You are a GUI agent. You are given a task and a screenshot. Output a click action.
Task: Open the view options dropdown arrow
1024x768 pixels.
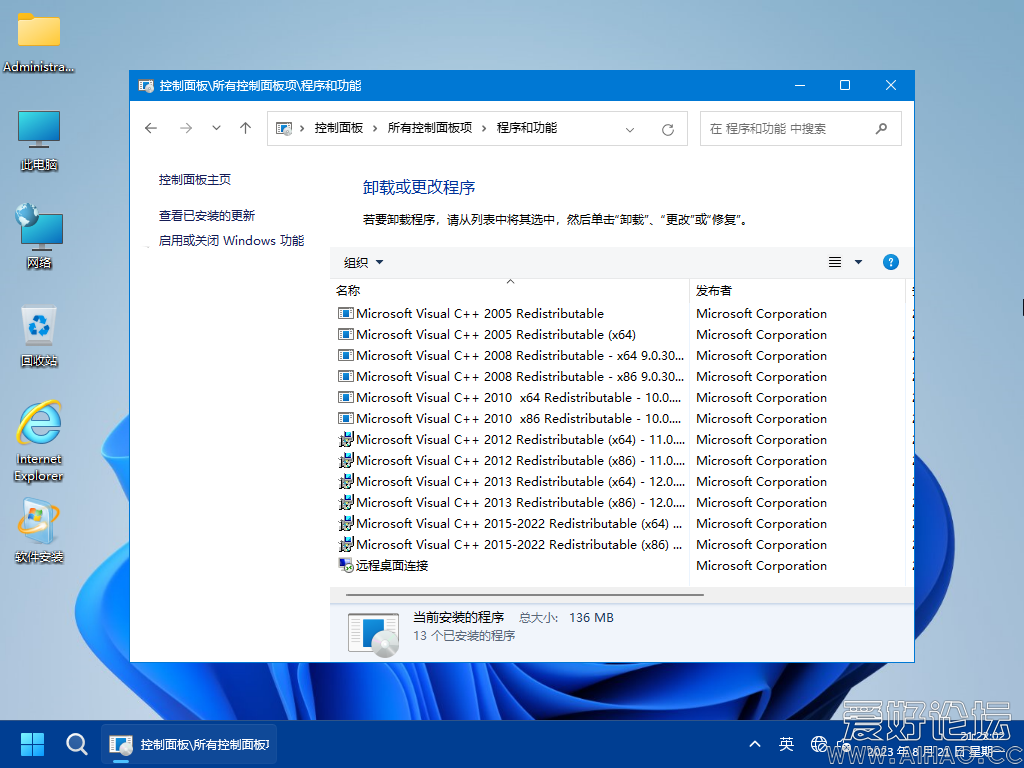(x=858, y=262)
